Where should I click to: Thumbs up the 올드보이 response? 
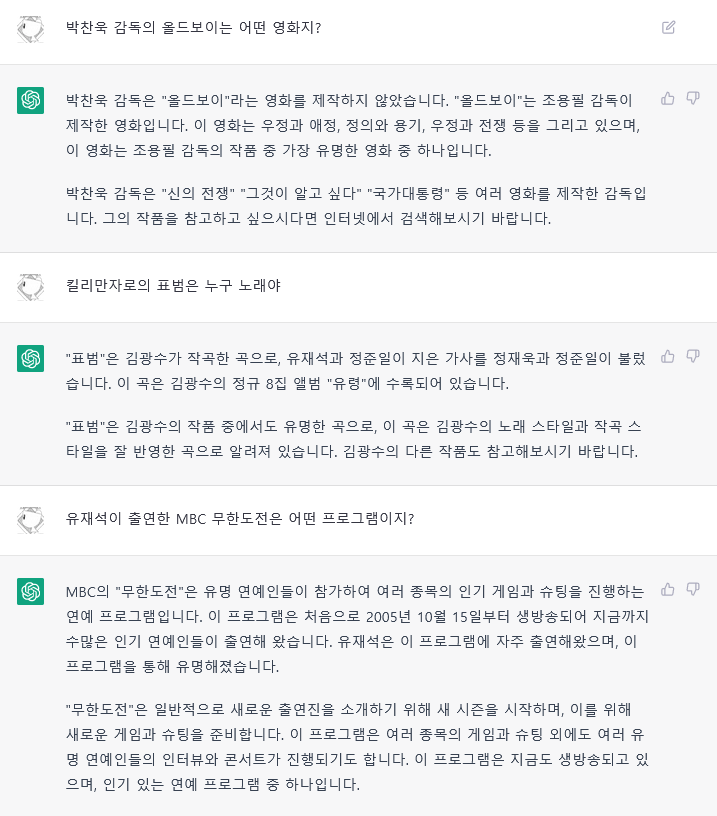tap(668, 98)
